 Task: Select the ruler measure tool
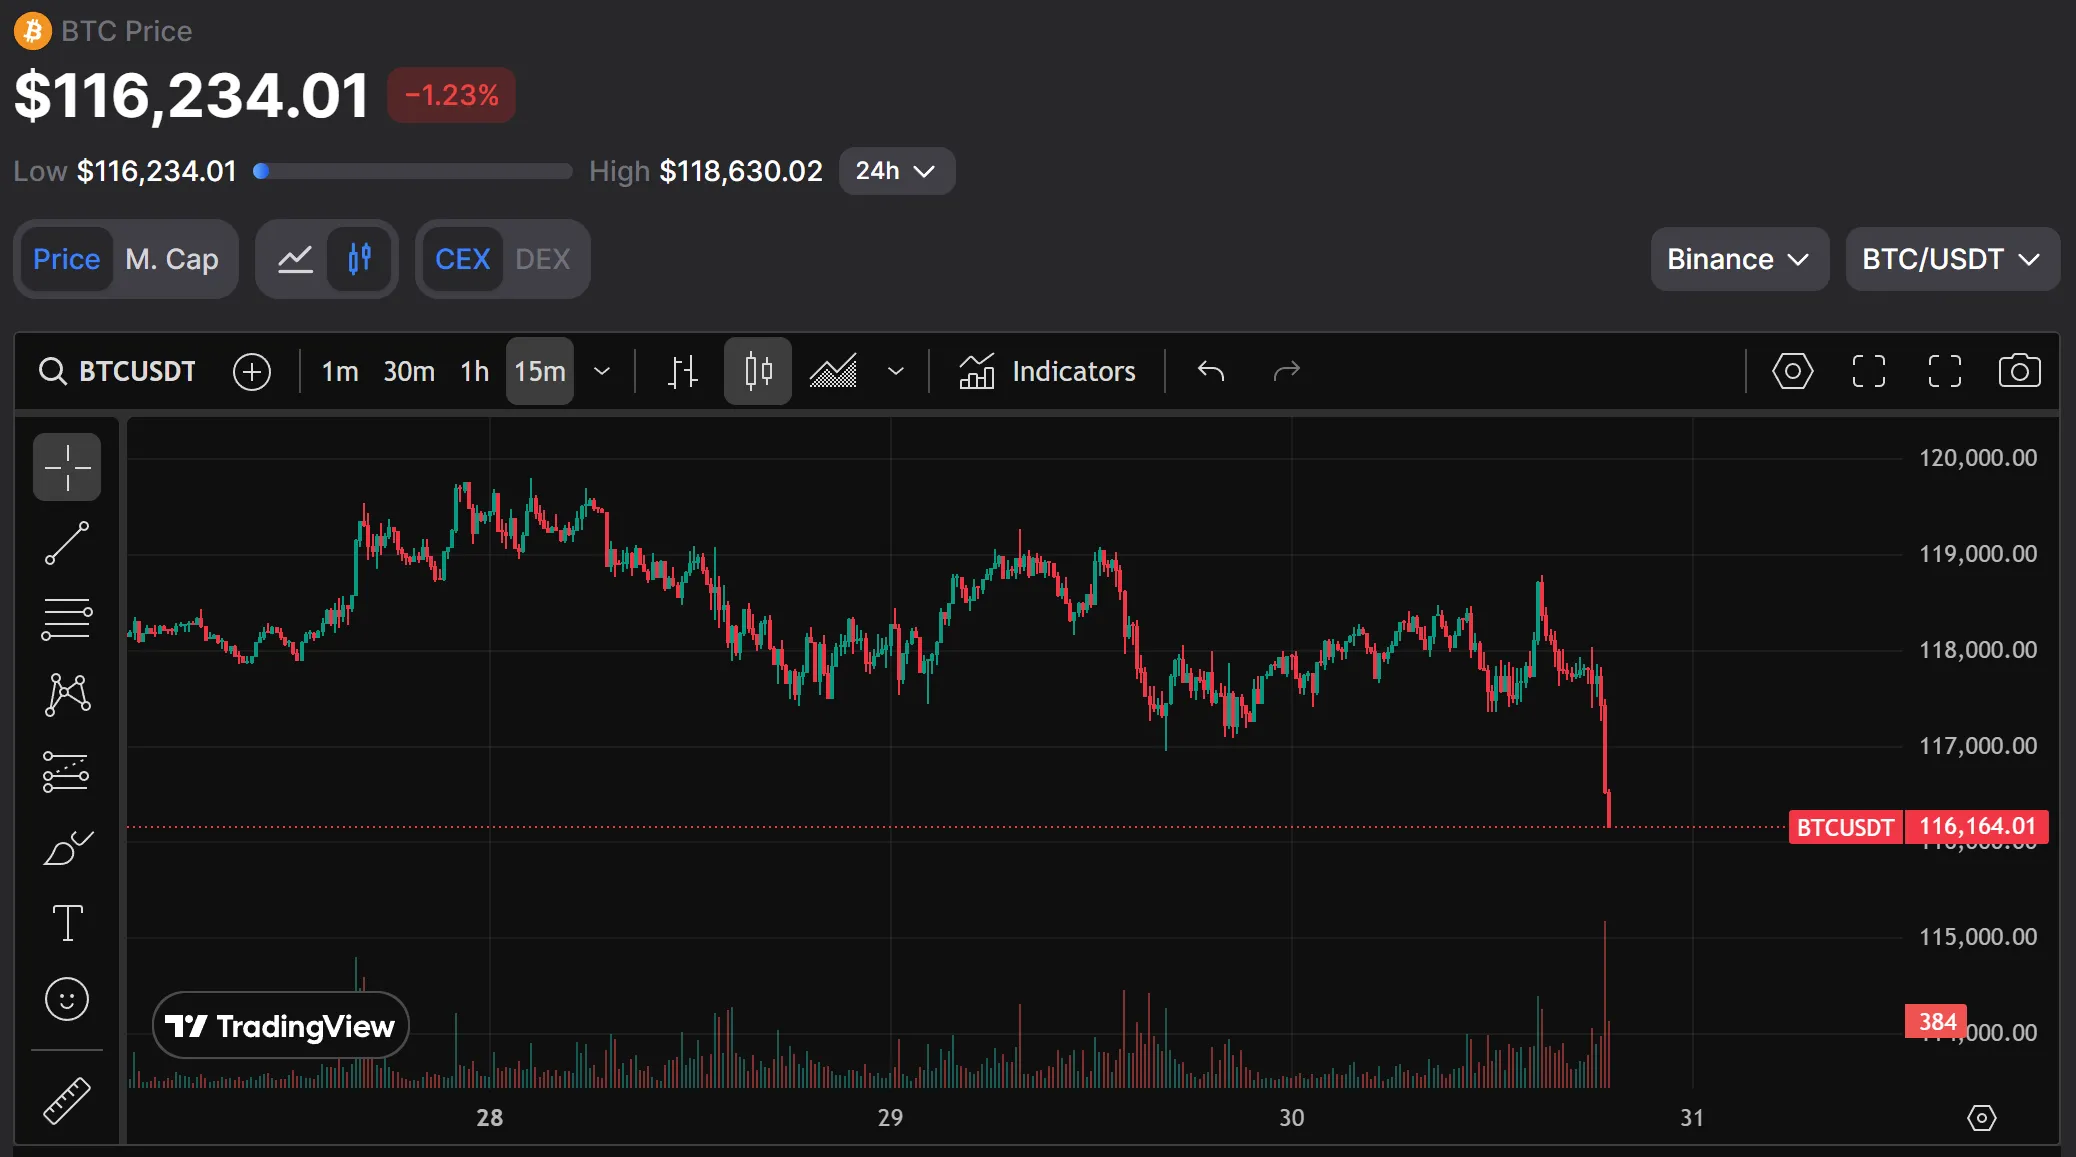(67, 1100)
